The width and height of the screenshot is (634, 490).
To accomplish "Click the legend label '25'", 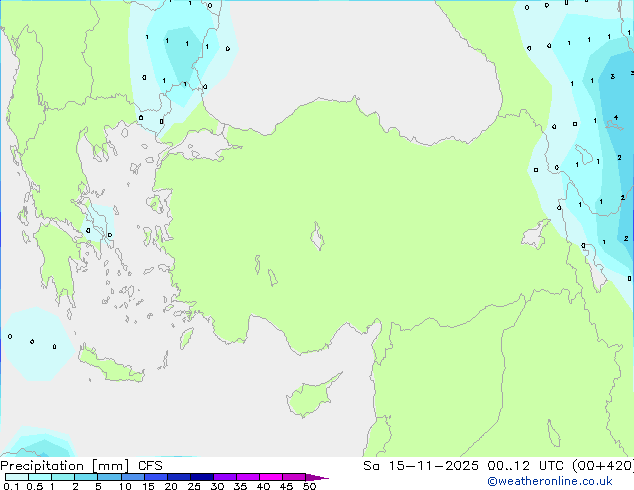I will coord(194,486).
